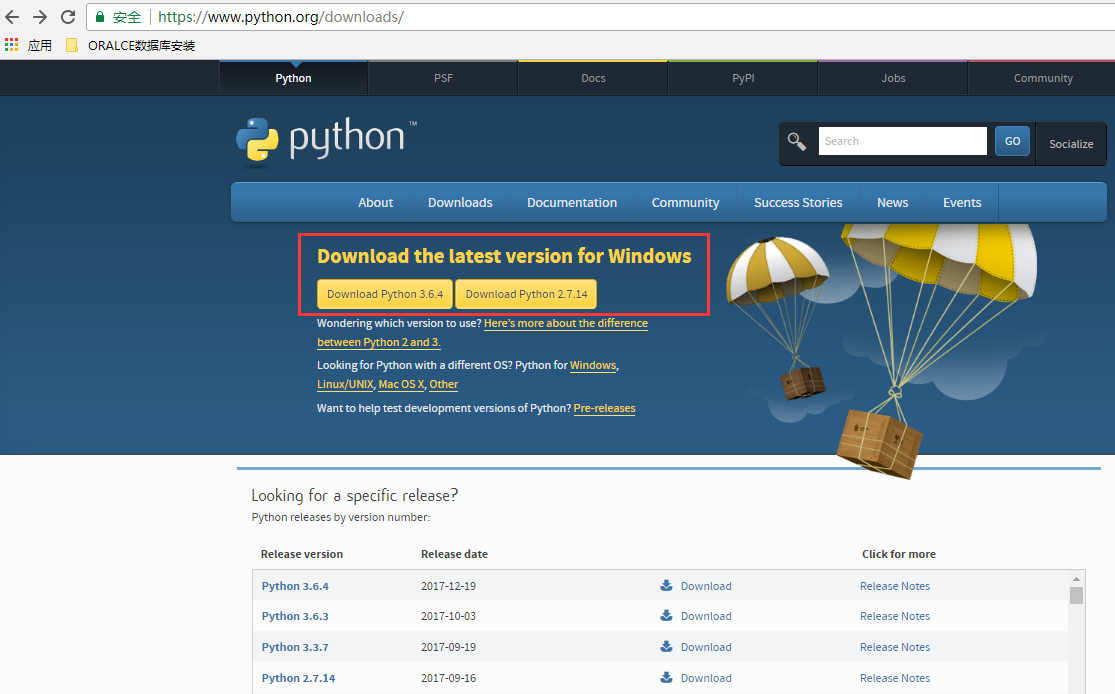Click the download icon in the Python 3.6.4 row
Screen dimensions: 1115x694
[666, 585]
